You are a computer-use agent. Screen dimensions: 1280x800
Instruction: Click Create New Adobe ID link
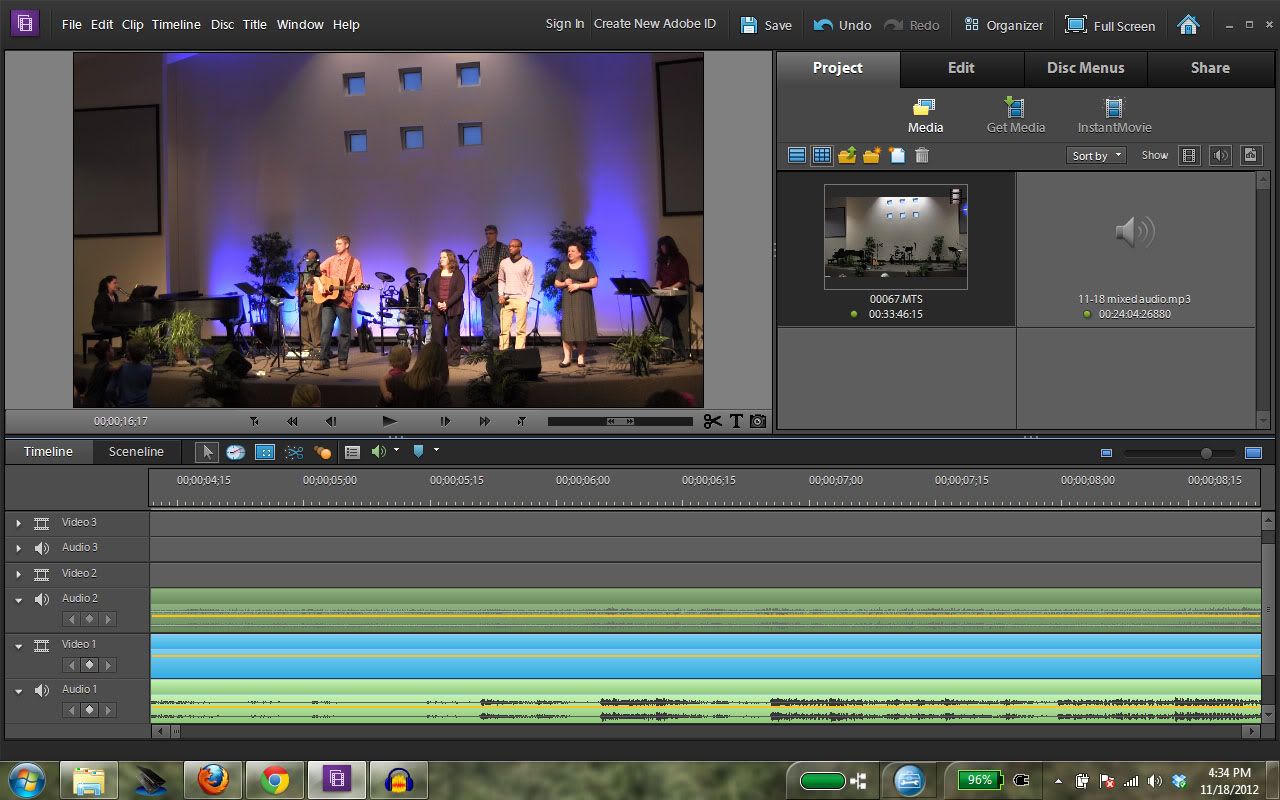tap(655, 24)
